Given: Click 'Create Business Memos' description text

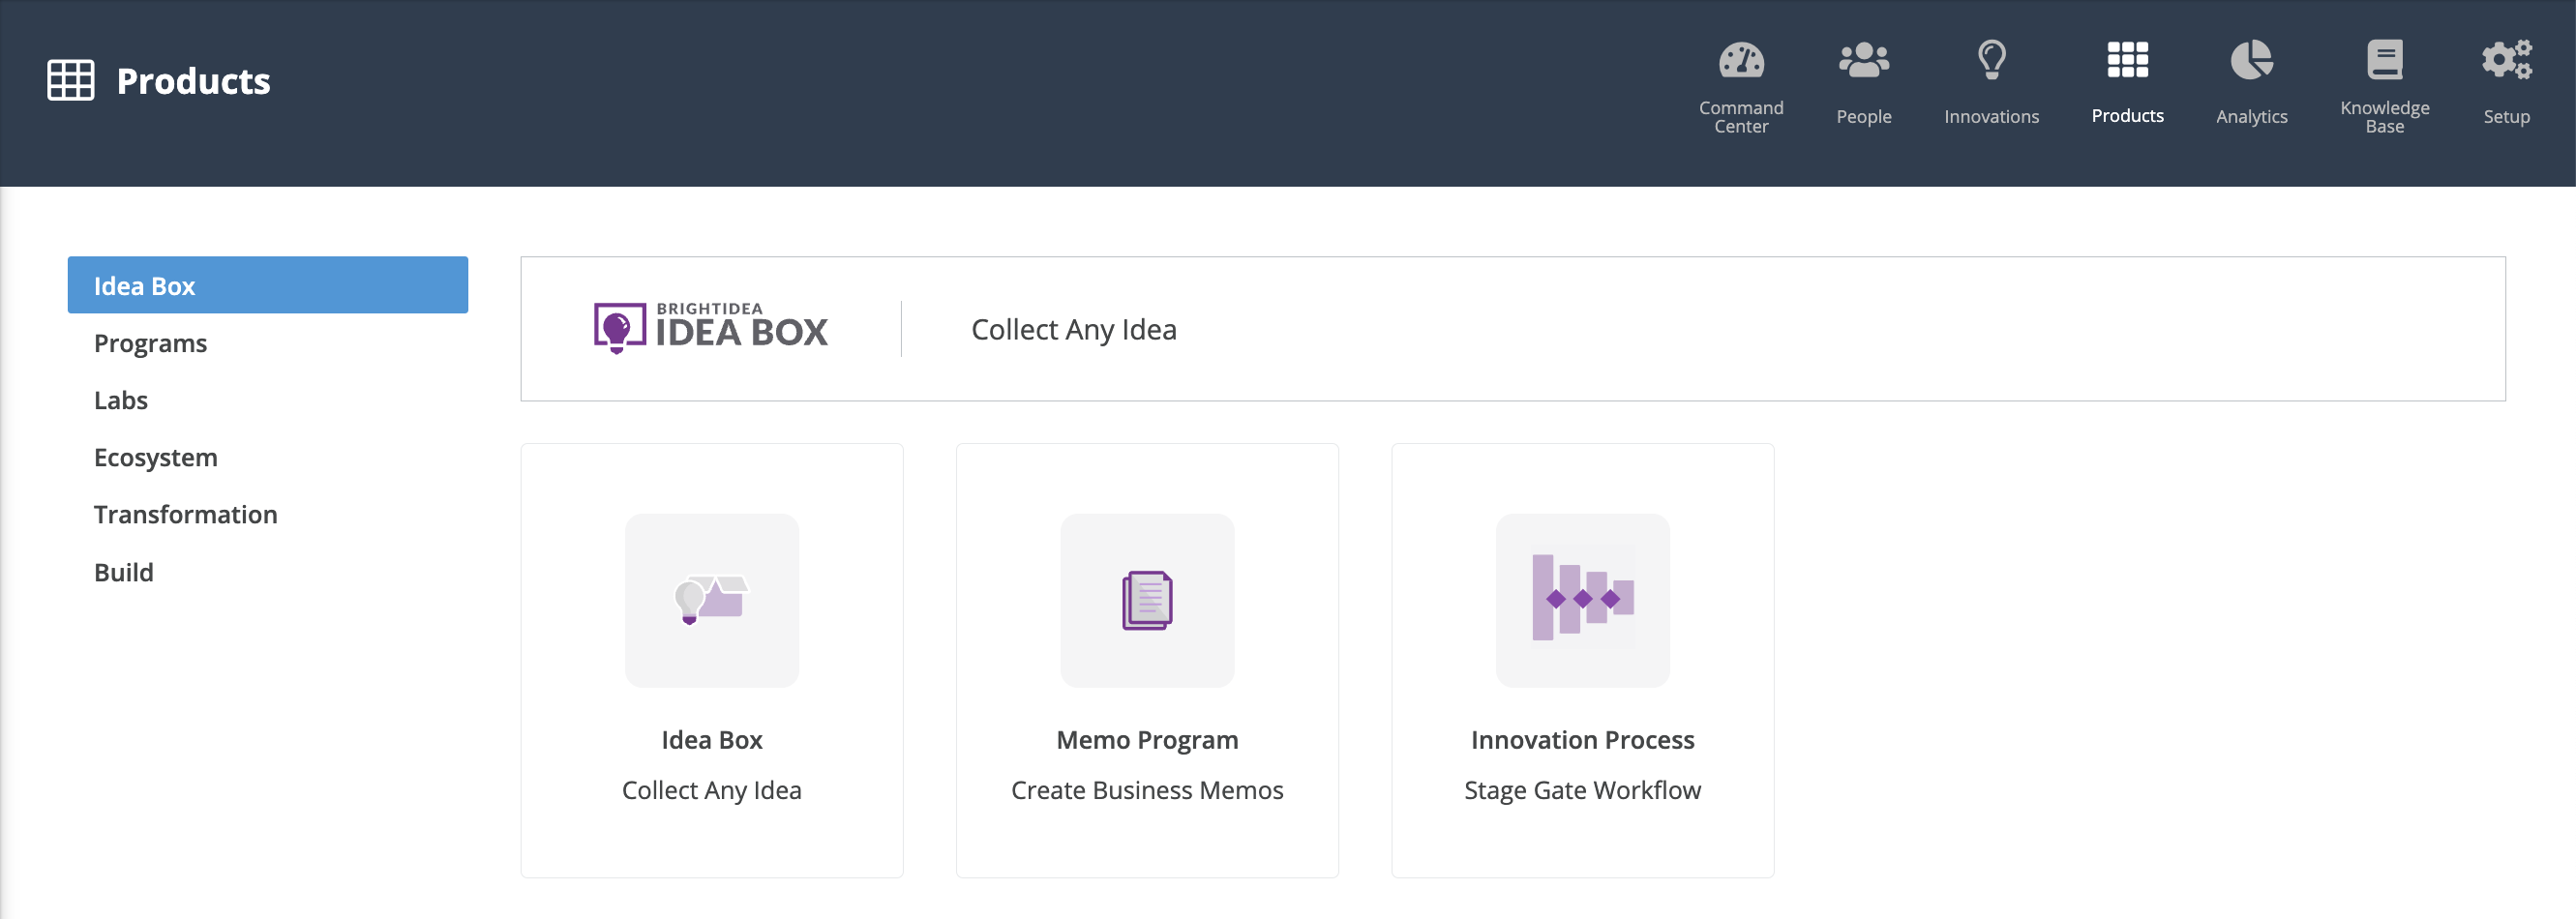Looking at the screenshot, I should 1147,790.
